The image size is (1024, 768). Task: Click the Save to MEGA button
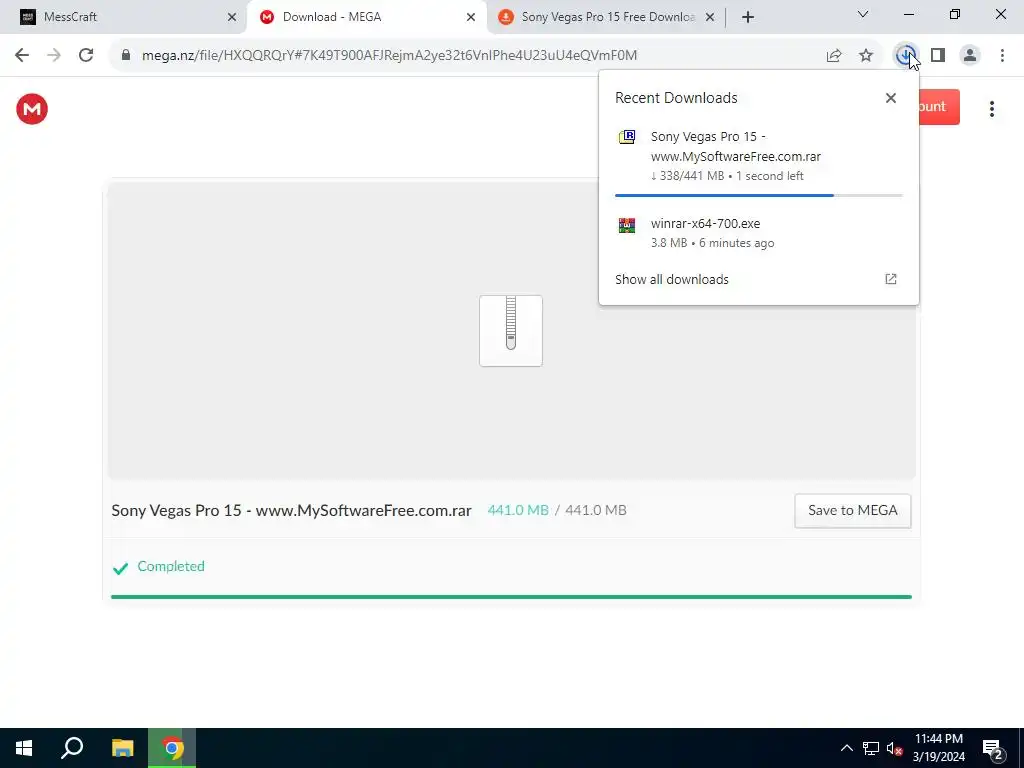[x=852, y=510]
